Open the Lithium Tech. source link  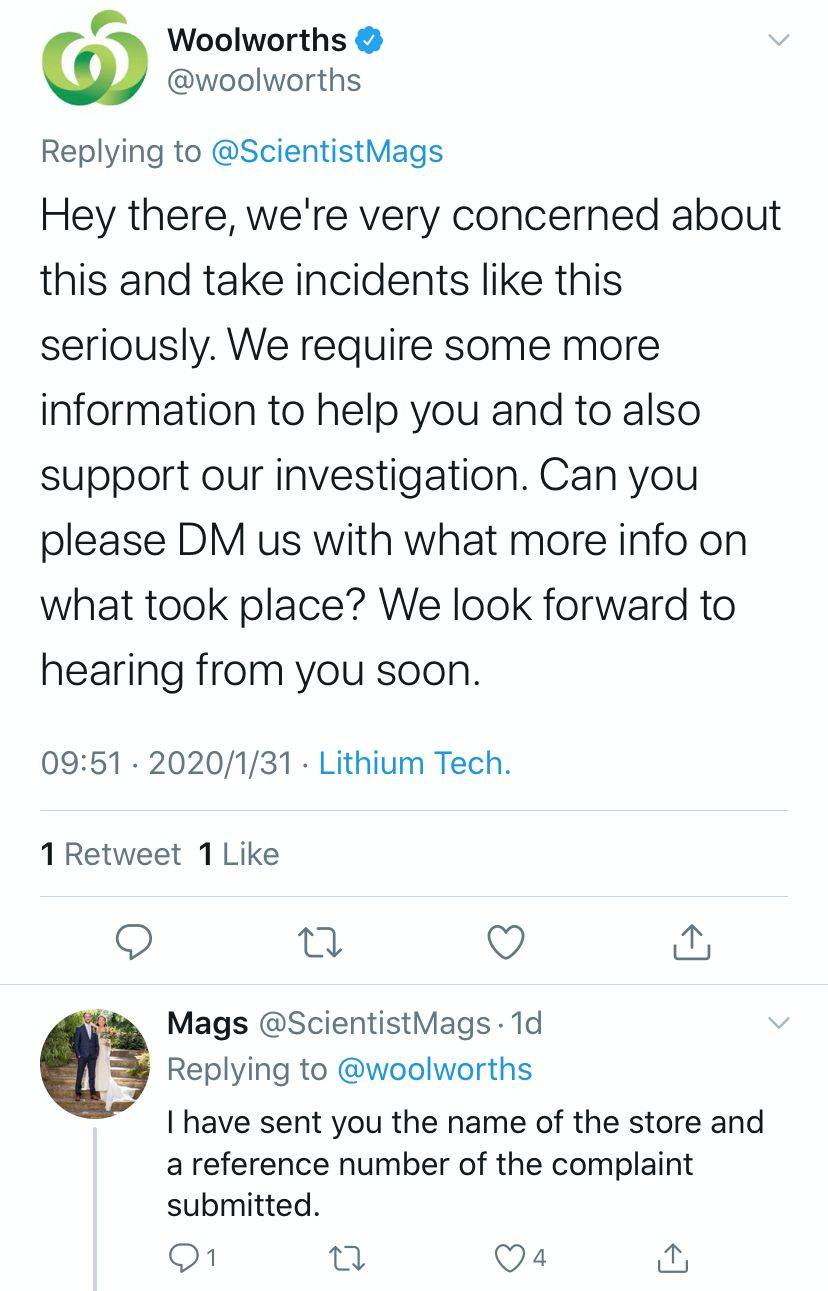point(415,763)
